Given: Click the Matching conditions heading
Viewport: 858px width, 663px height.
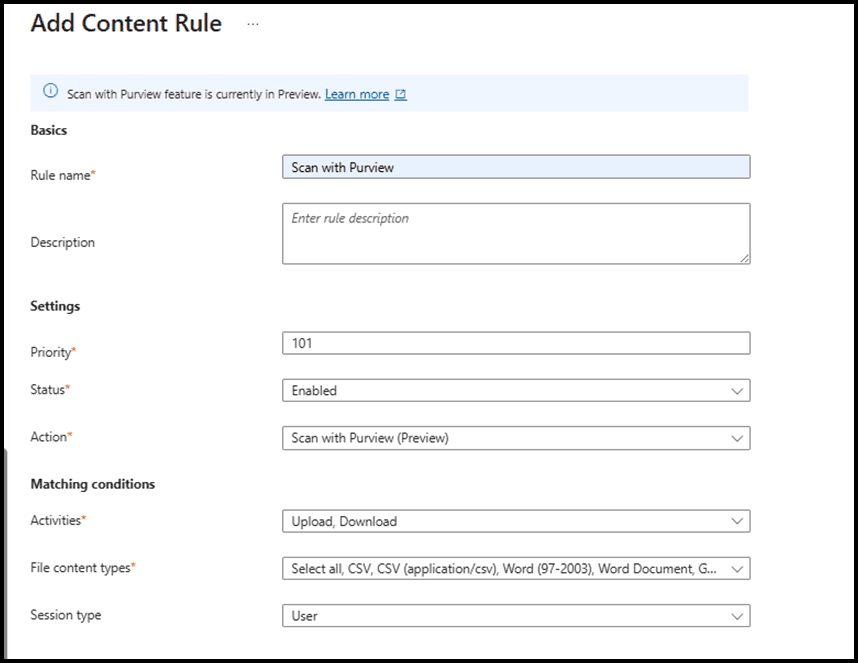Looking at the screenshot, I should point(92,484).
